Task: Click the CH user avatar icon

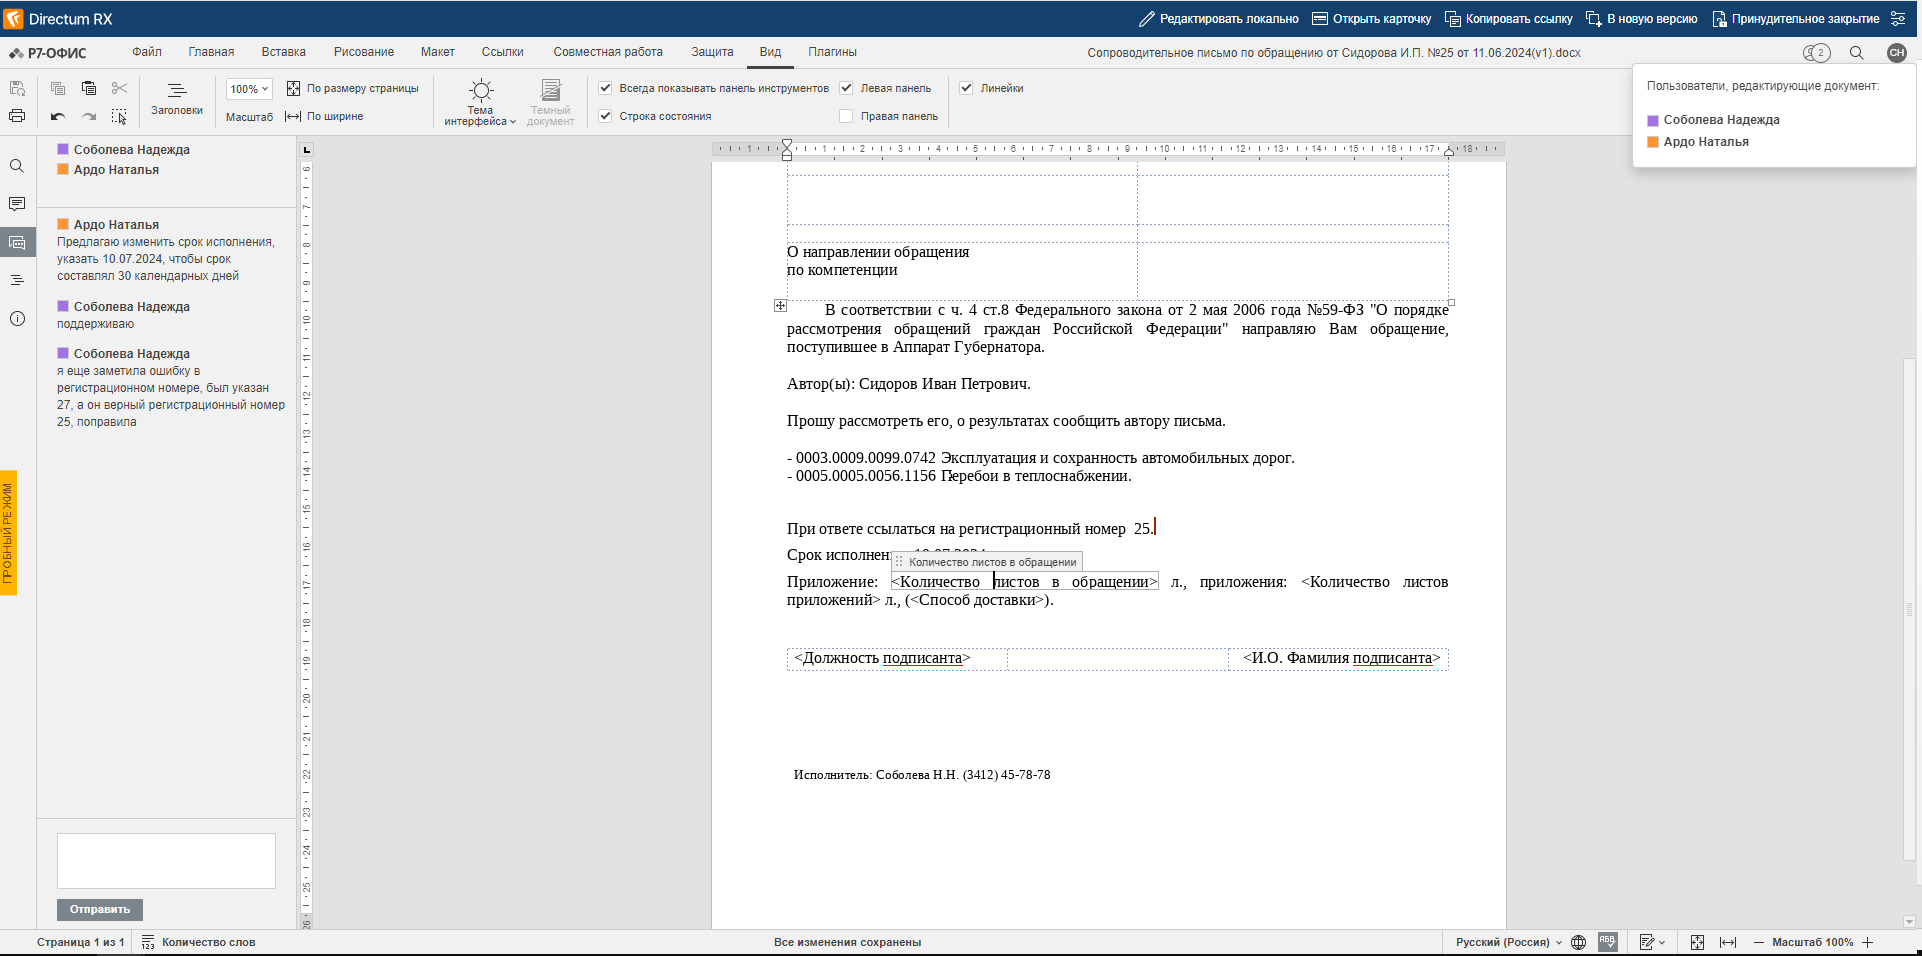Action: point(1896,53)
